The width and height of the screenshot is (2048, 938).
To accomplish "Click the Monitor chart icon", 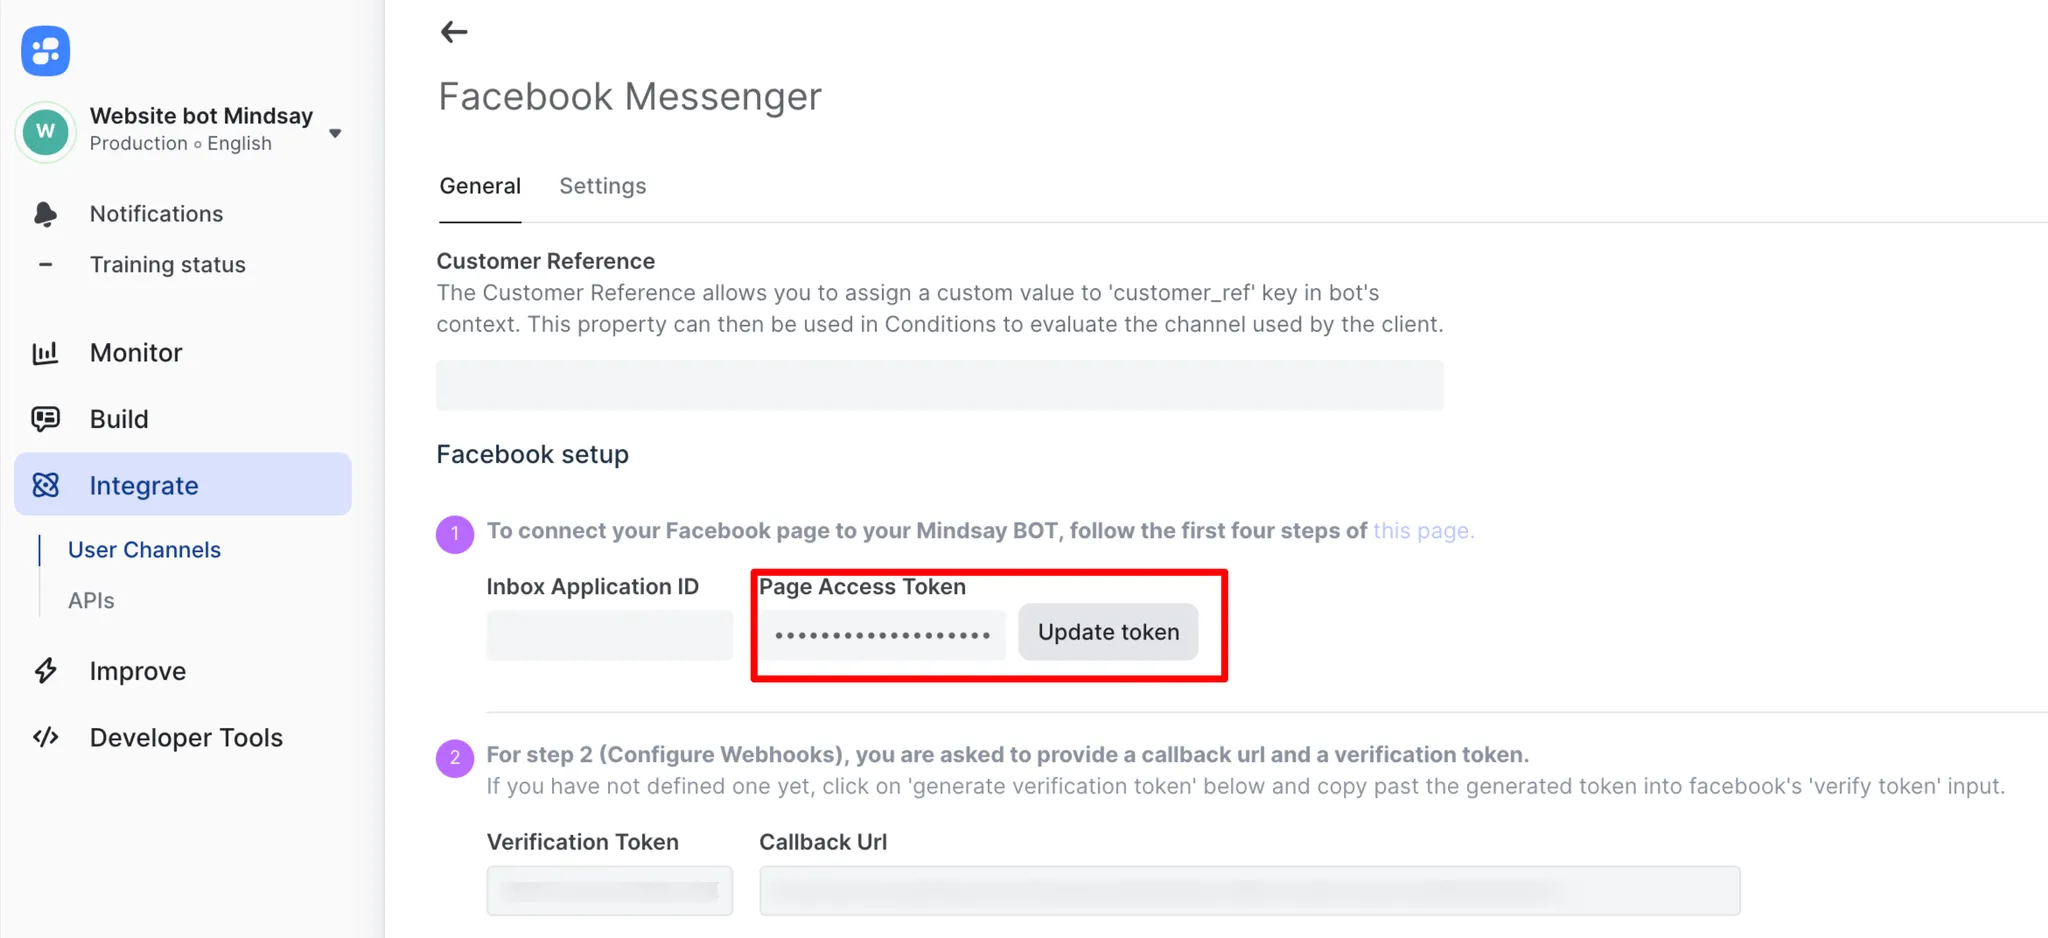I will (45, 353).
